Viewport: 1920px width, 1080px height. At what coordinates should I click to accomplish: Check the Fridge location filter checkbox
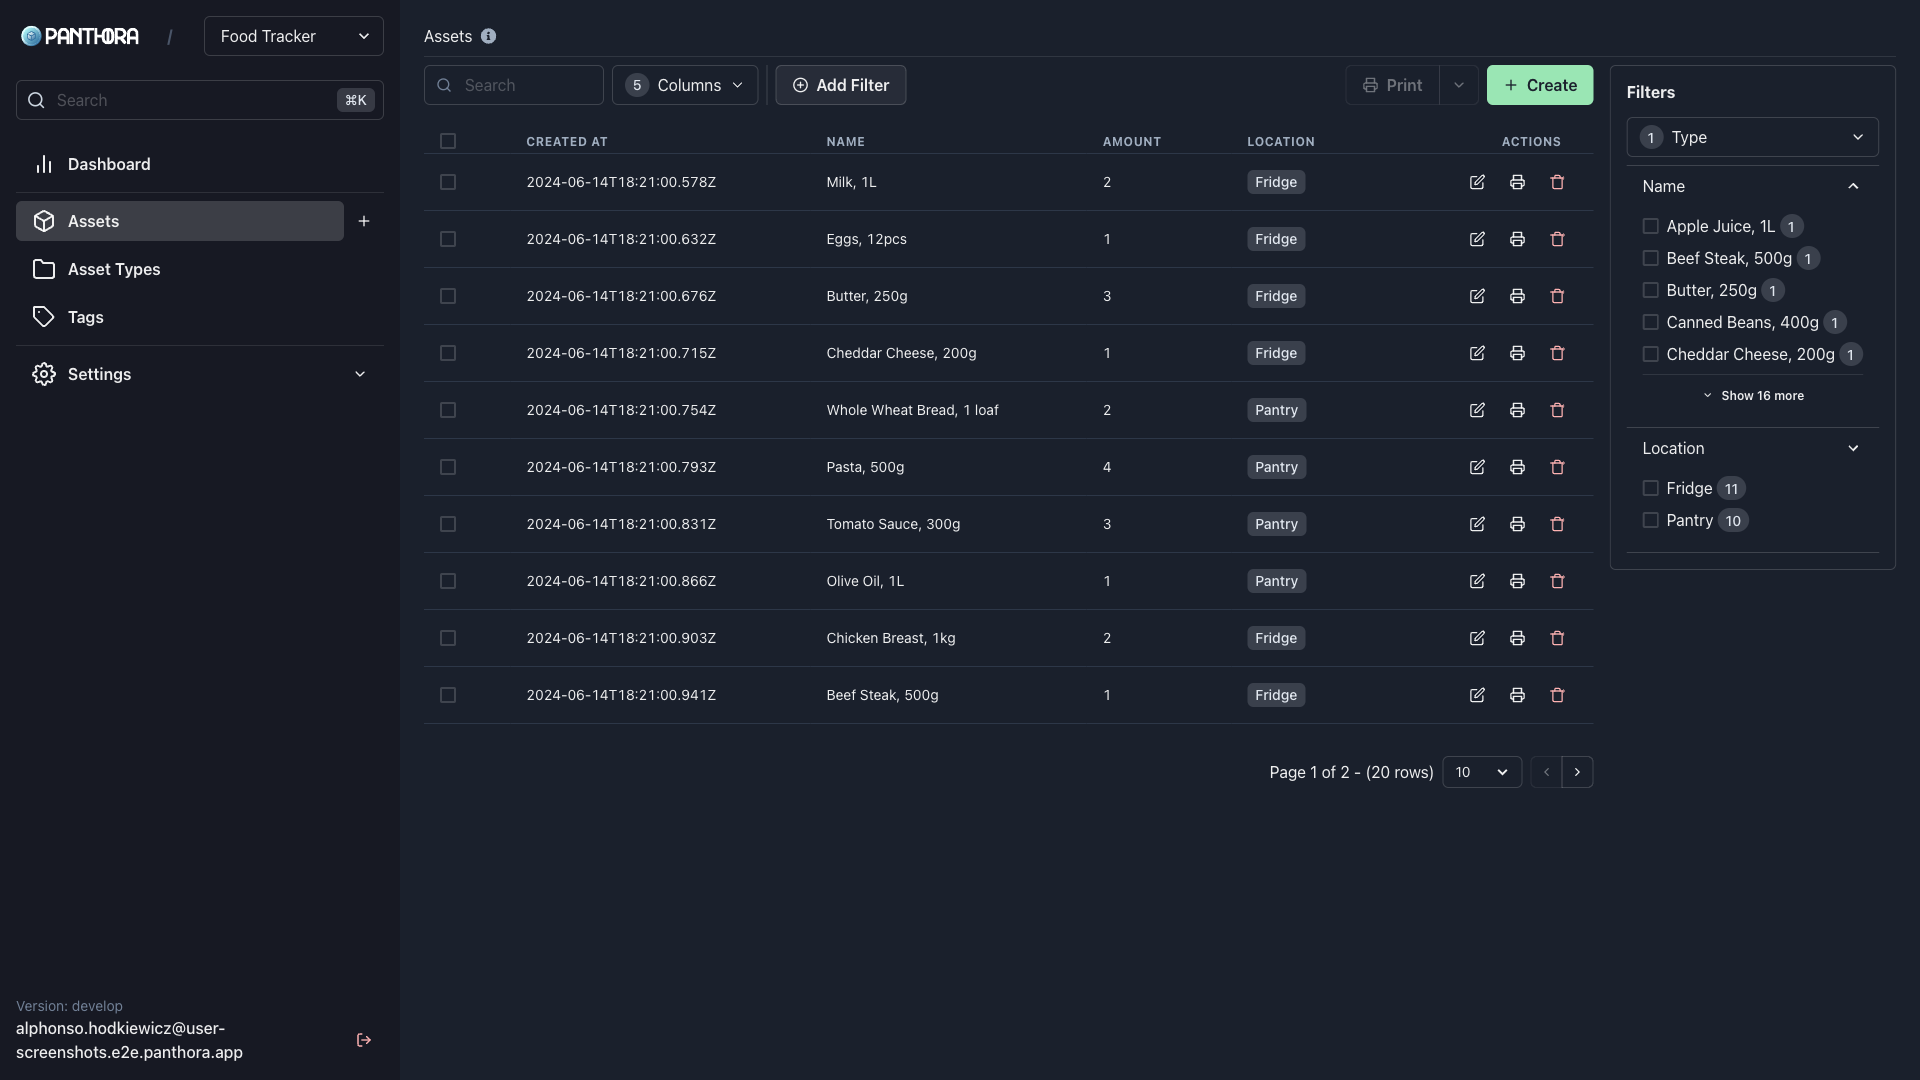(x=1650, y=488)
